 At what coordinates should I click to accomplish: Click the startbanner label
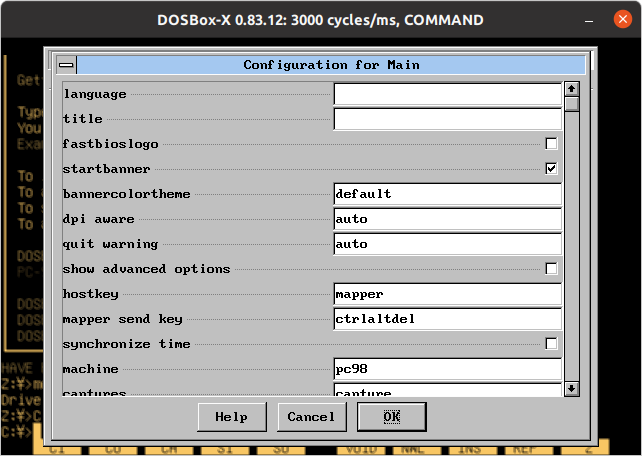pyautogui.click(x=106, y=169)
